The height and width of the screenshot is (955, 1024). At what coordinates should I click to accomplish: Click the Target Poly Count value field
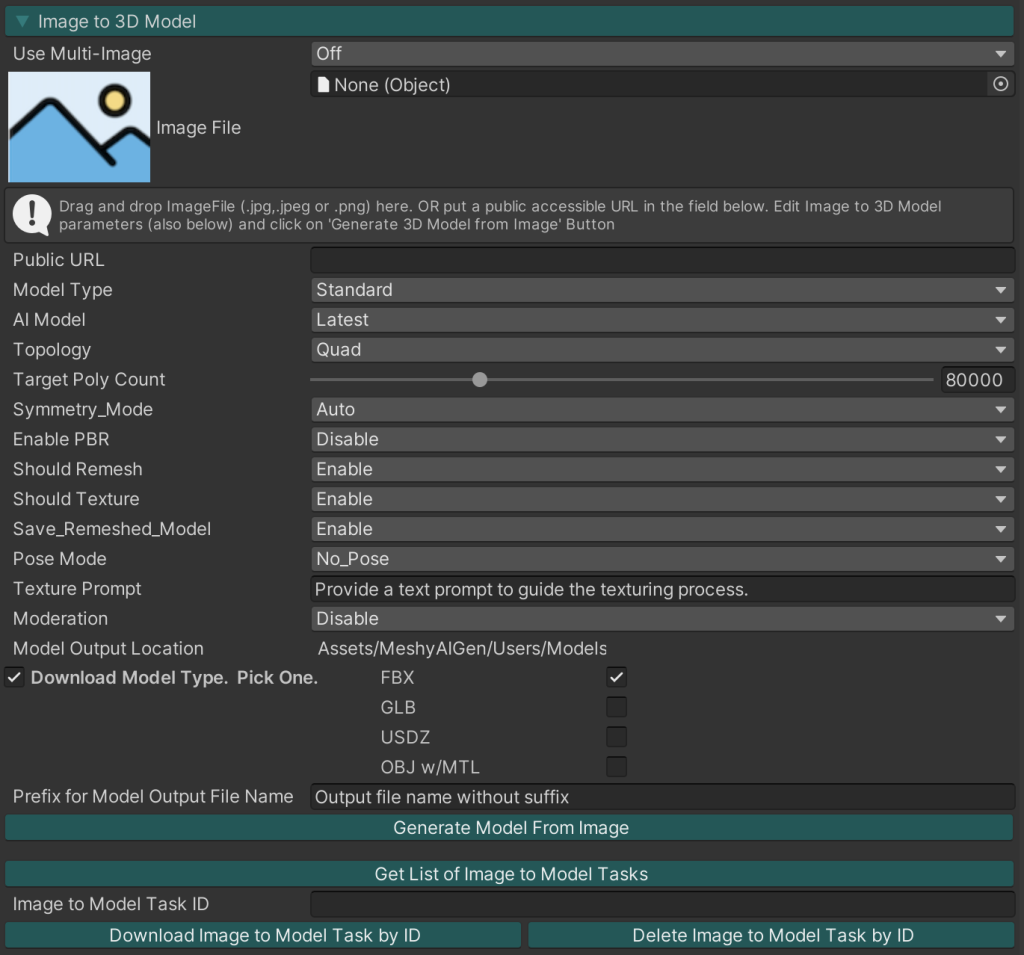[x=977, y=380]
